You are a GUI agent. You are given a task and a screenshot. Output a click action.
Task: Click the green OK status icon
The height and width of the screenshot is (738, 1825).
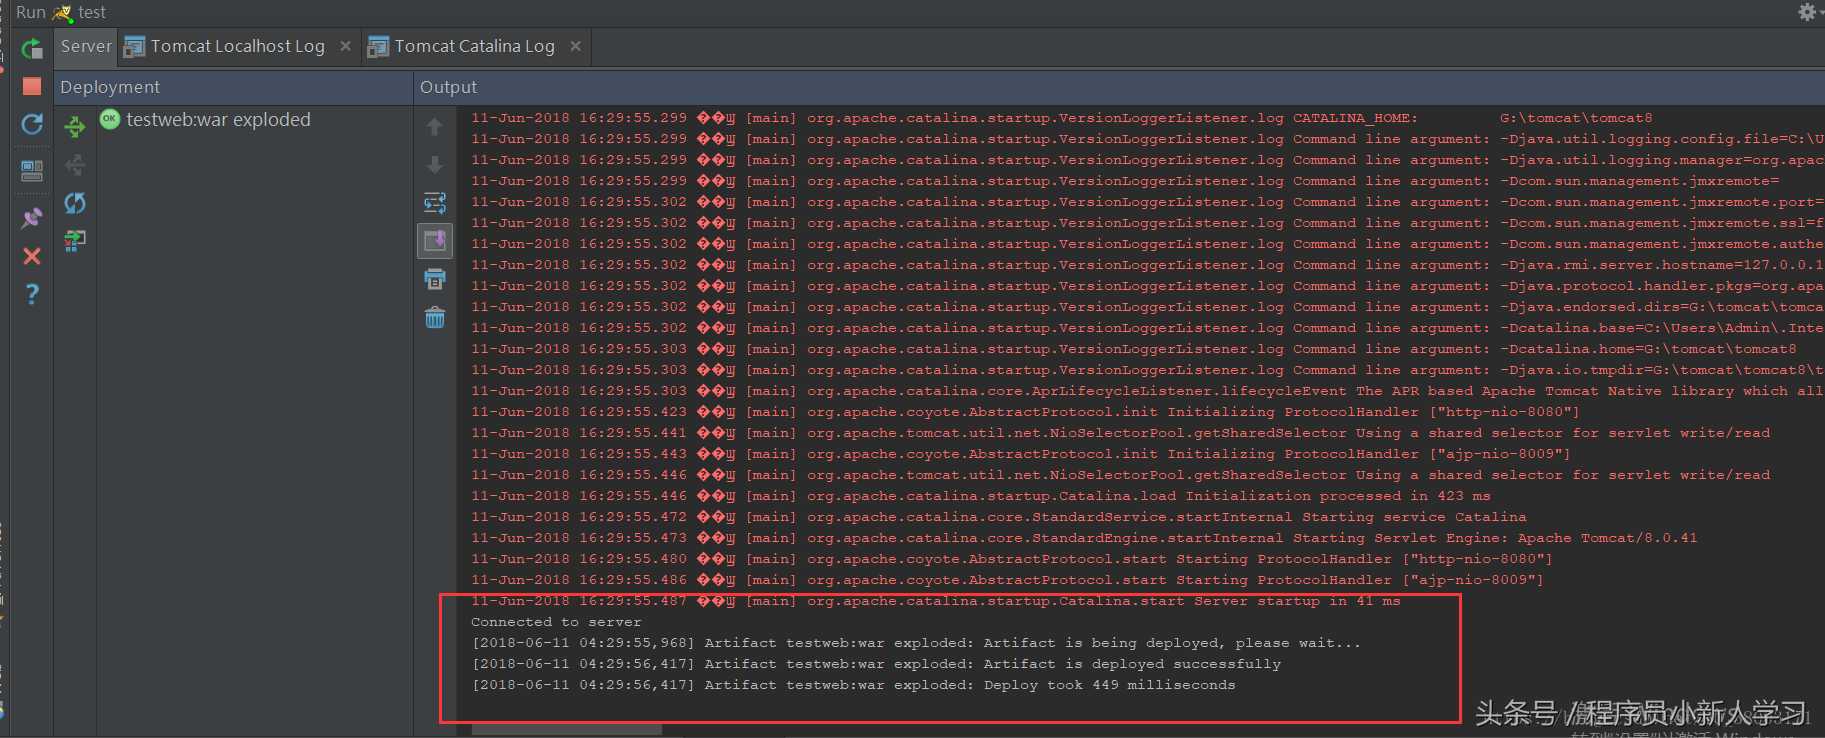point(110,118)
